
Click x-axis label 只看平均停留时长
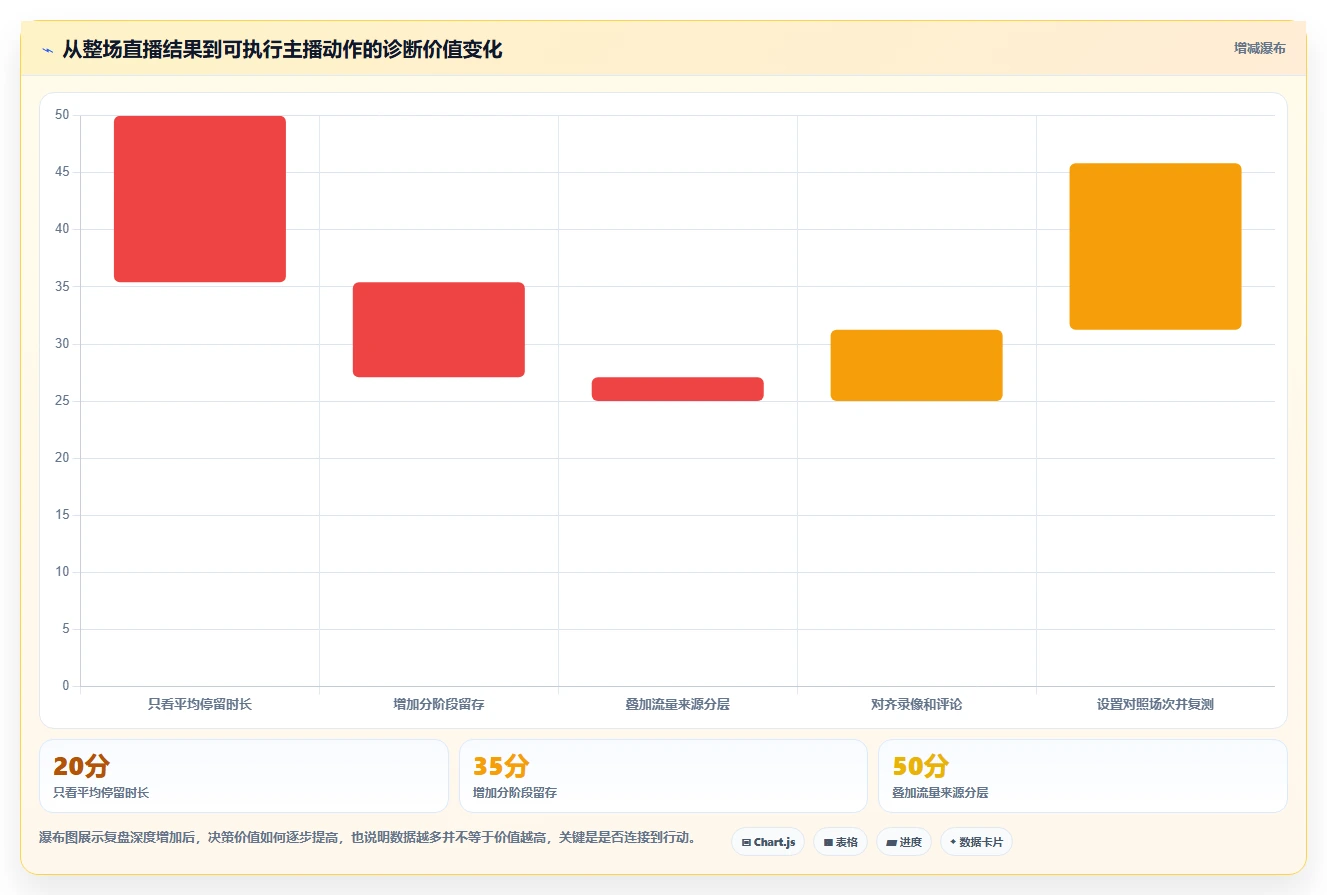tap(200, 704)
